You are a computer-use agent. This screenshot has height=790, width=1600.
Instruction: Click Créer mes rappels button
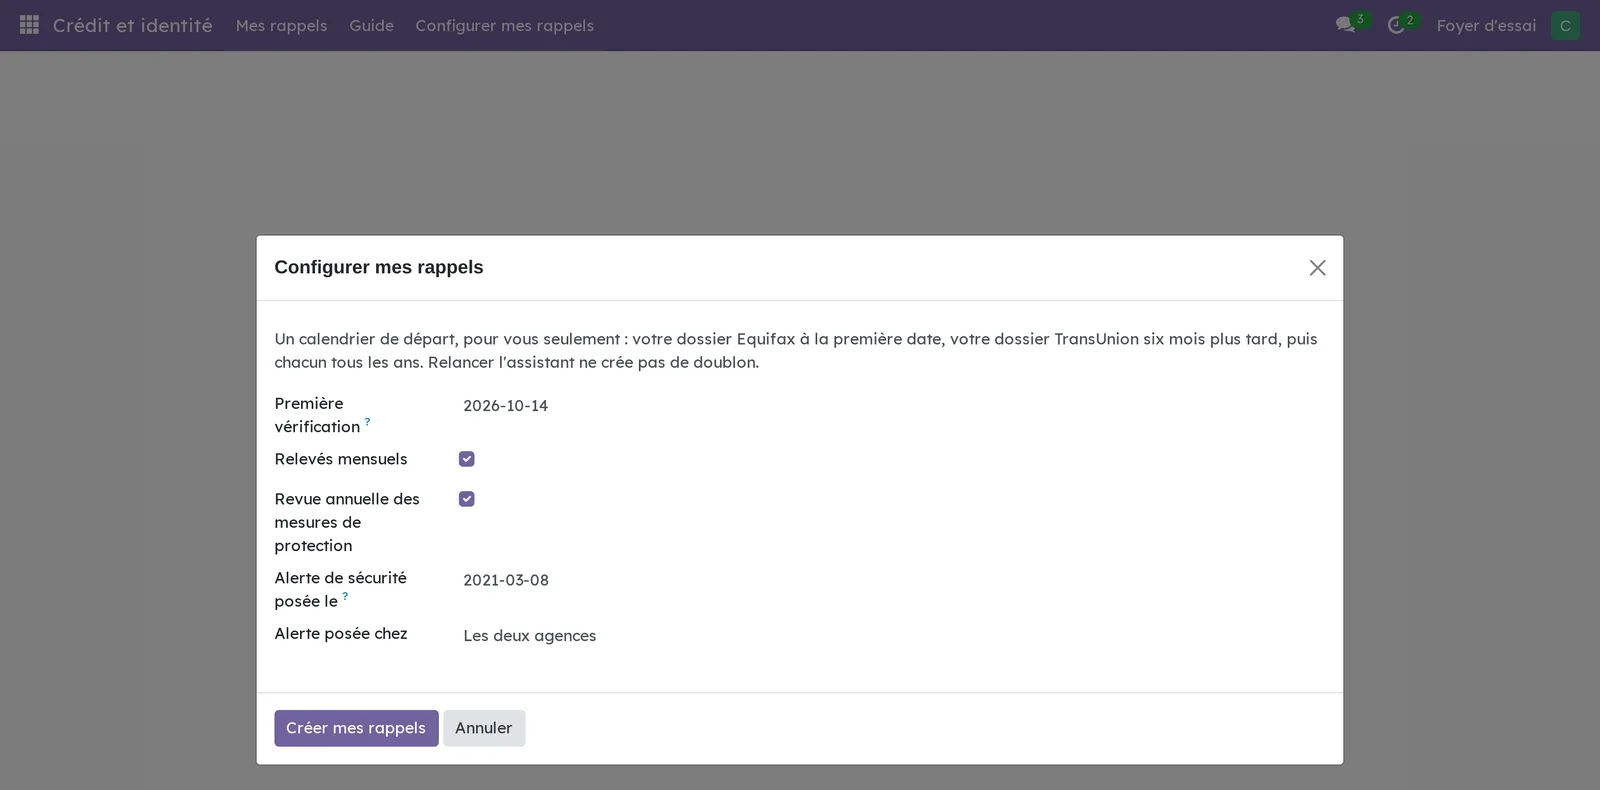356,728
